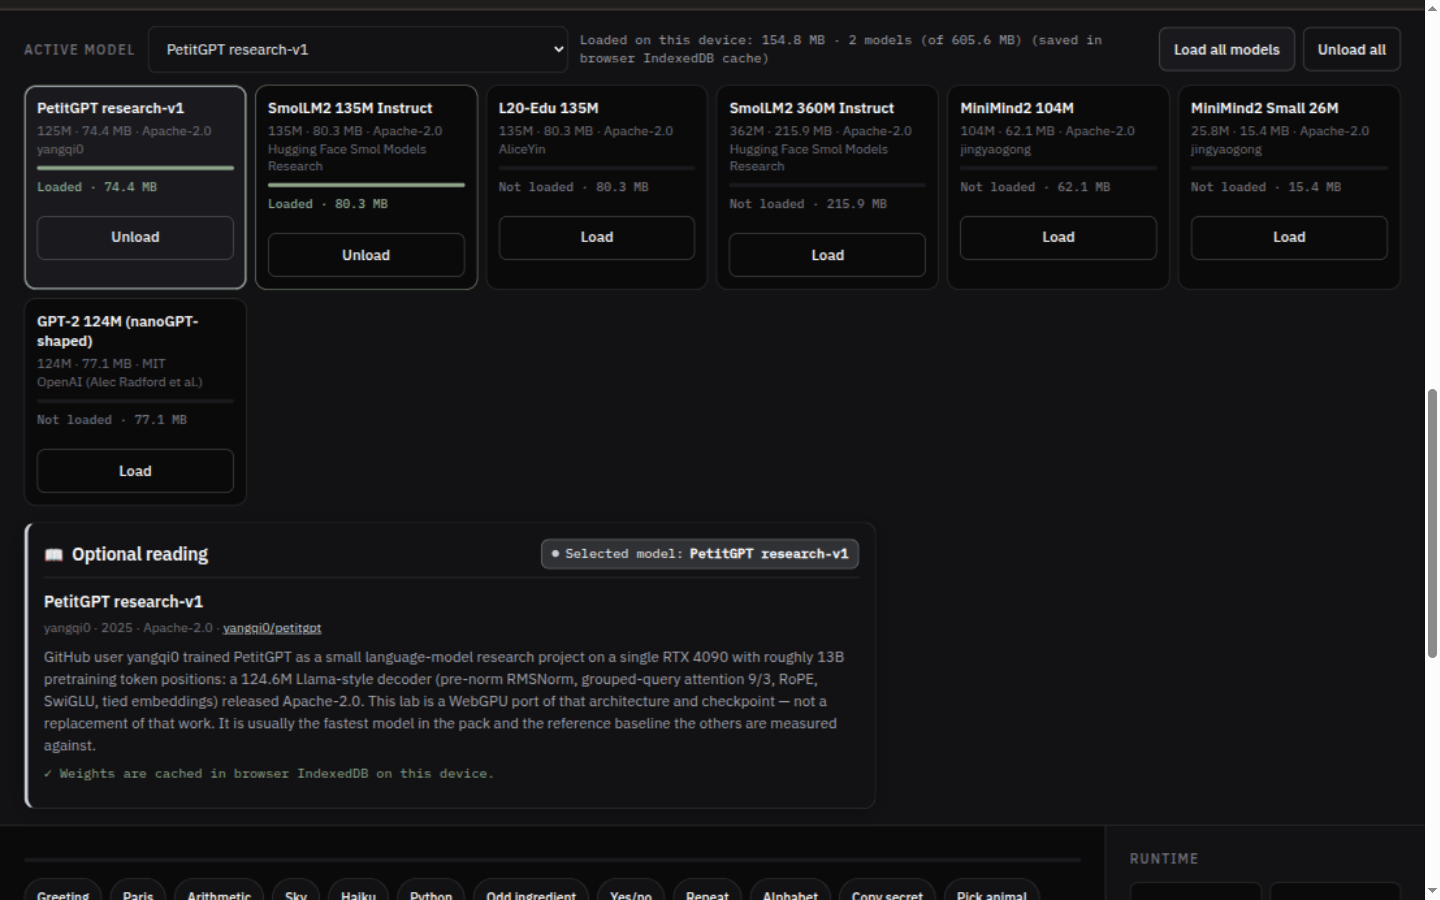Click the scrollbar down arrow
1440x900 pixels.
[1432, 890]
